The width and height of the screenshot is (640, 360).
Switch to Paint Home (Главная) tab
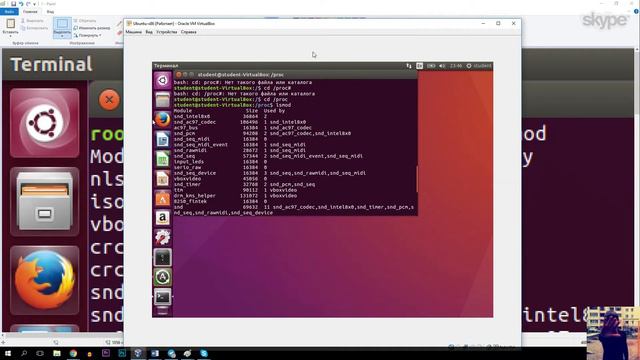[x=30, y=11]
